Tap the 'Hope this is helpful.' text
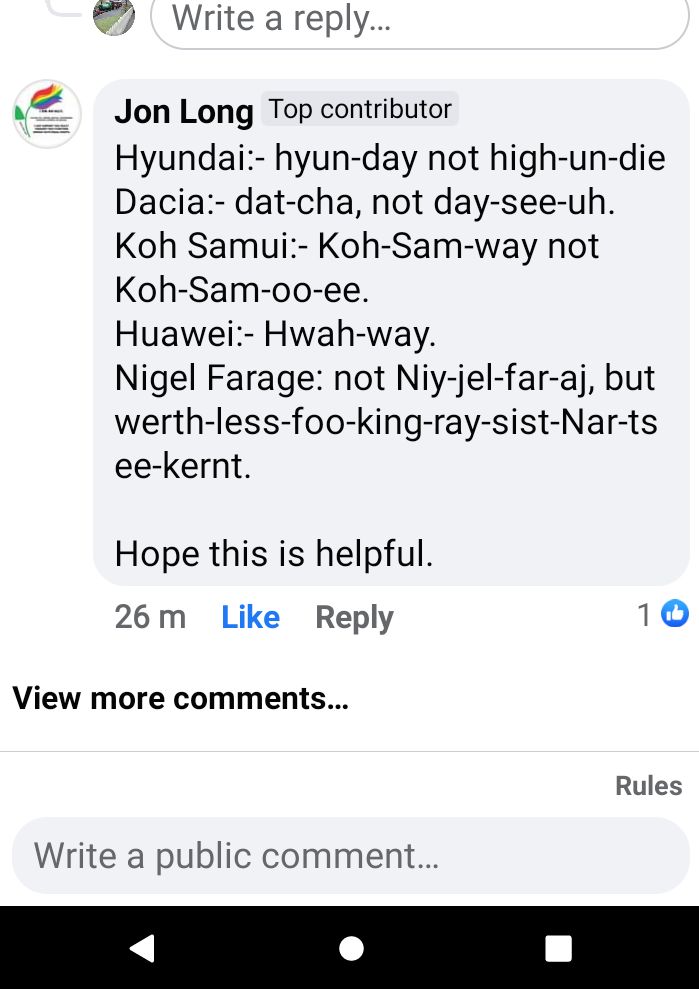The image size is (699, 989). click(274, 553)
